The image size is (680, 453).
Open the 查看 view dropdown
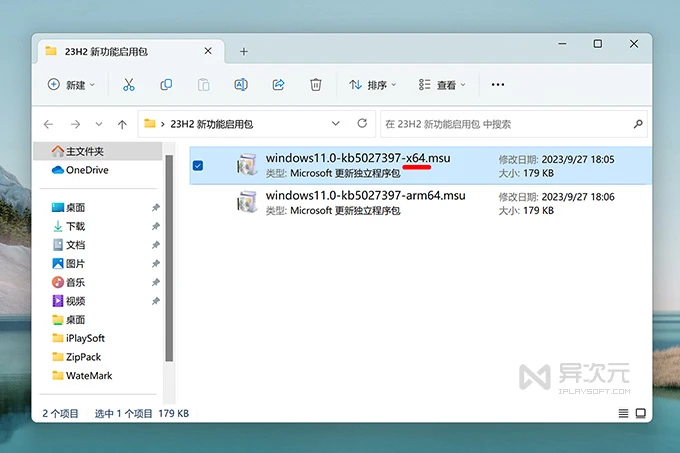point(442,85)
